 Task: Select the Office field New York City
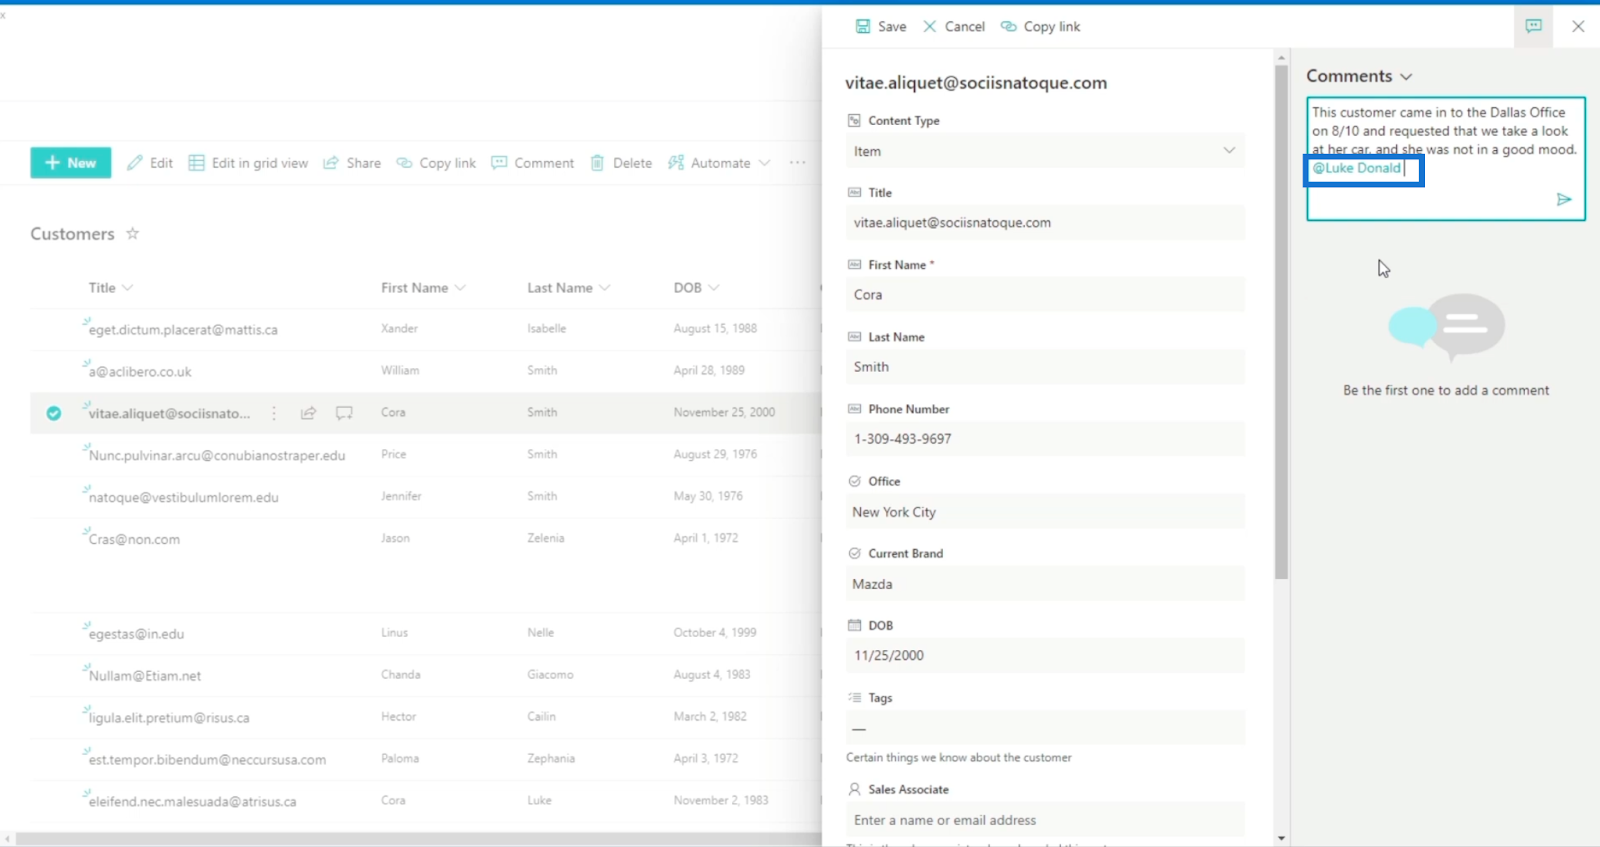coord(1045,512)
